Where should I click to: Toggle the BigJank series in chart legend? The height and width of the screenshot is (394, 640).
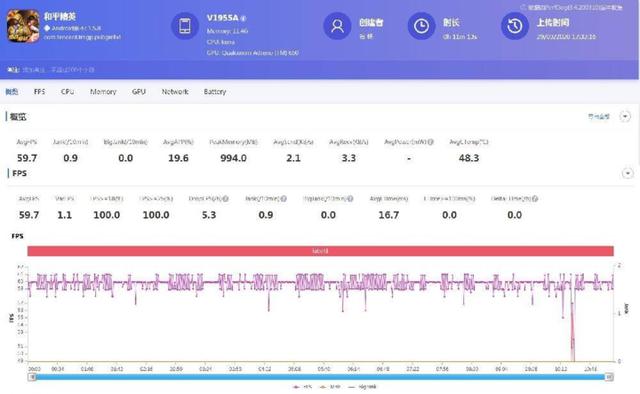tap(362, 386)
